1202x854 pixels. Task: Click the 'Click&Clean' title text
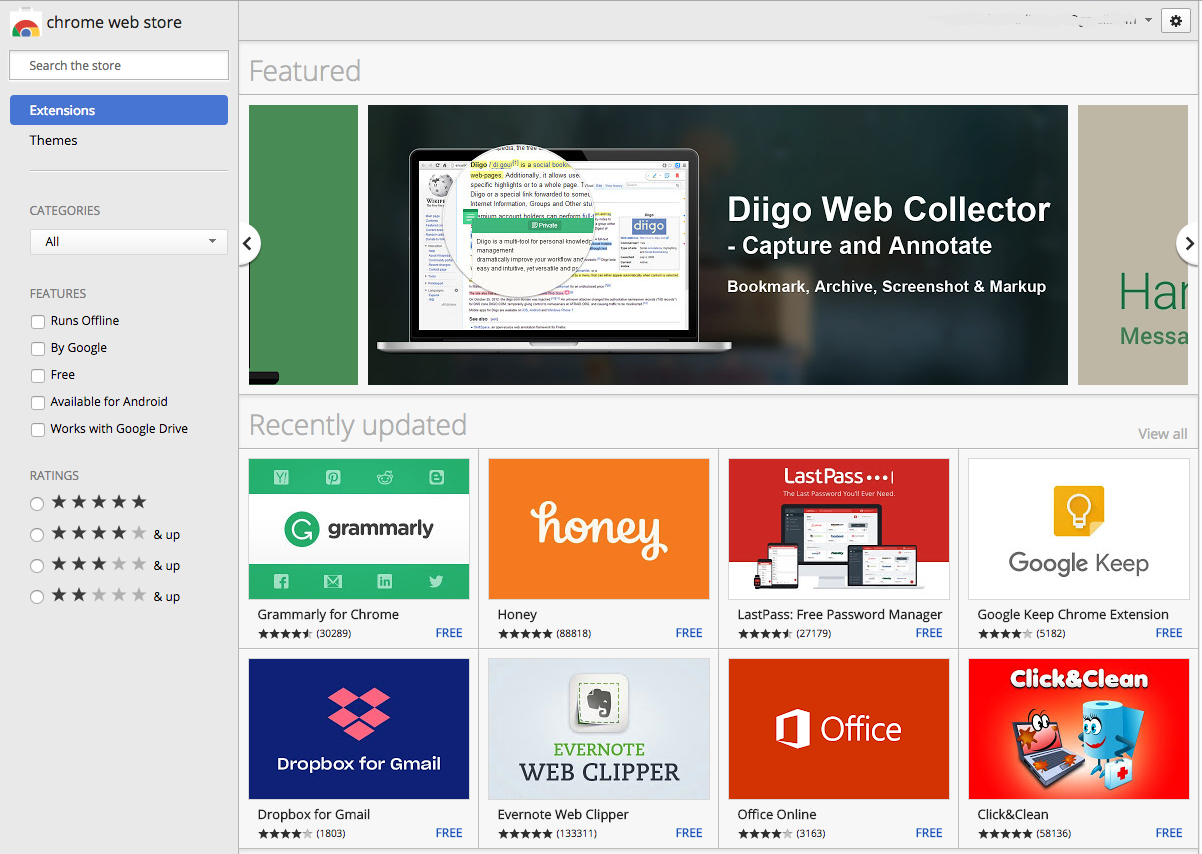pos(1013,814)
